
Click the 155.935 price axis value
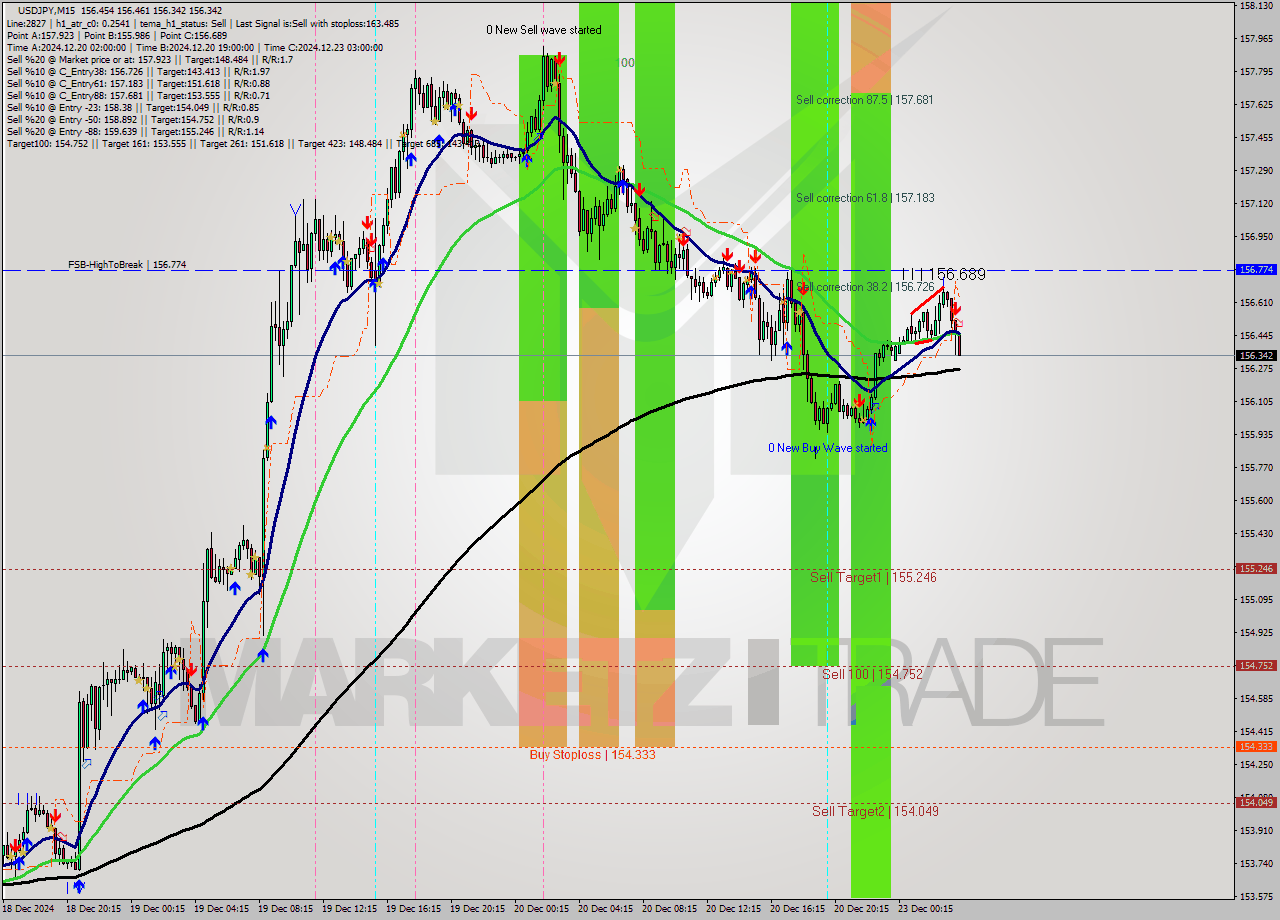point(1256,435)
